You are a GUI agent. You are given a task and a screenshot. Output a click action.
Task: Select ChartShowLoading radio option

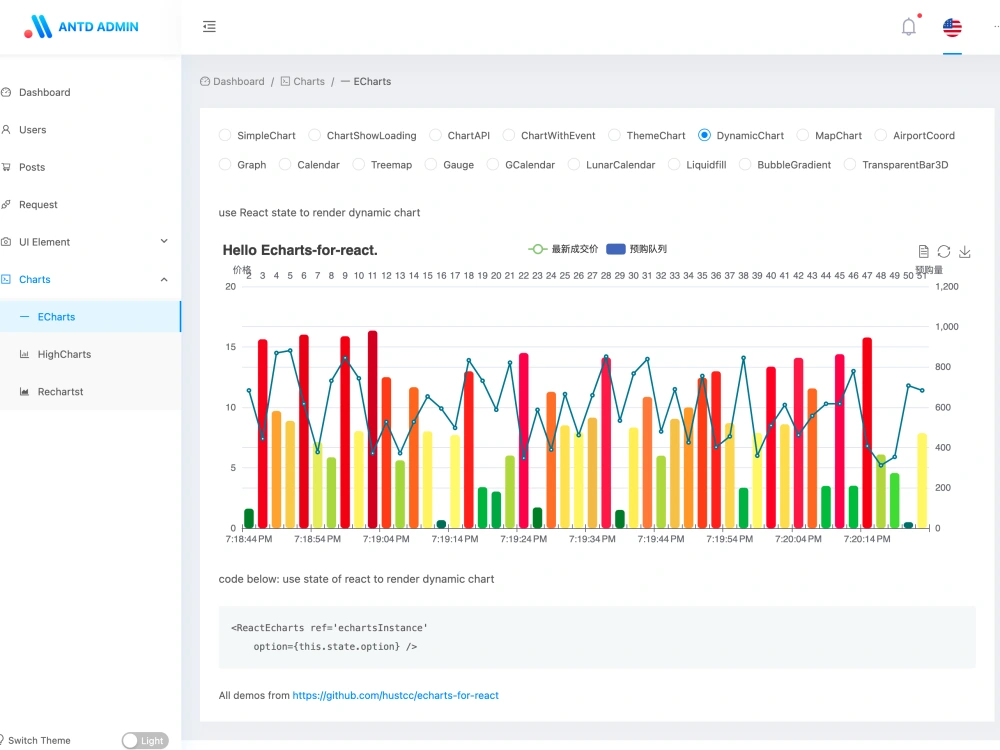coord(314,135)
